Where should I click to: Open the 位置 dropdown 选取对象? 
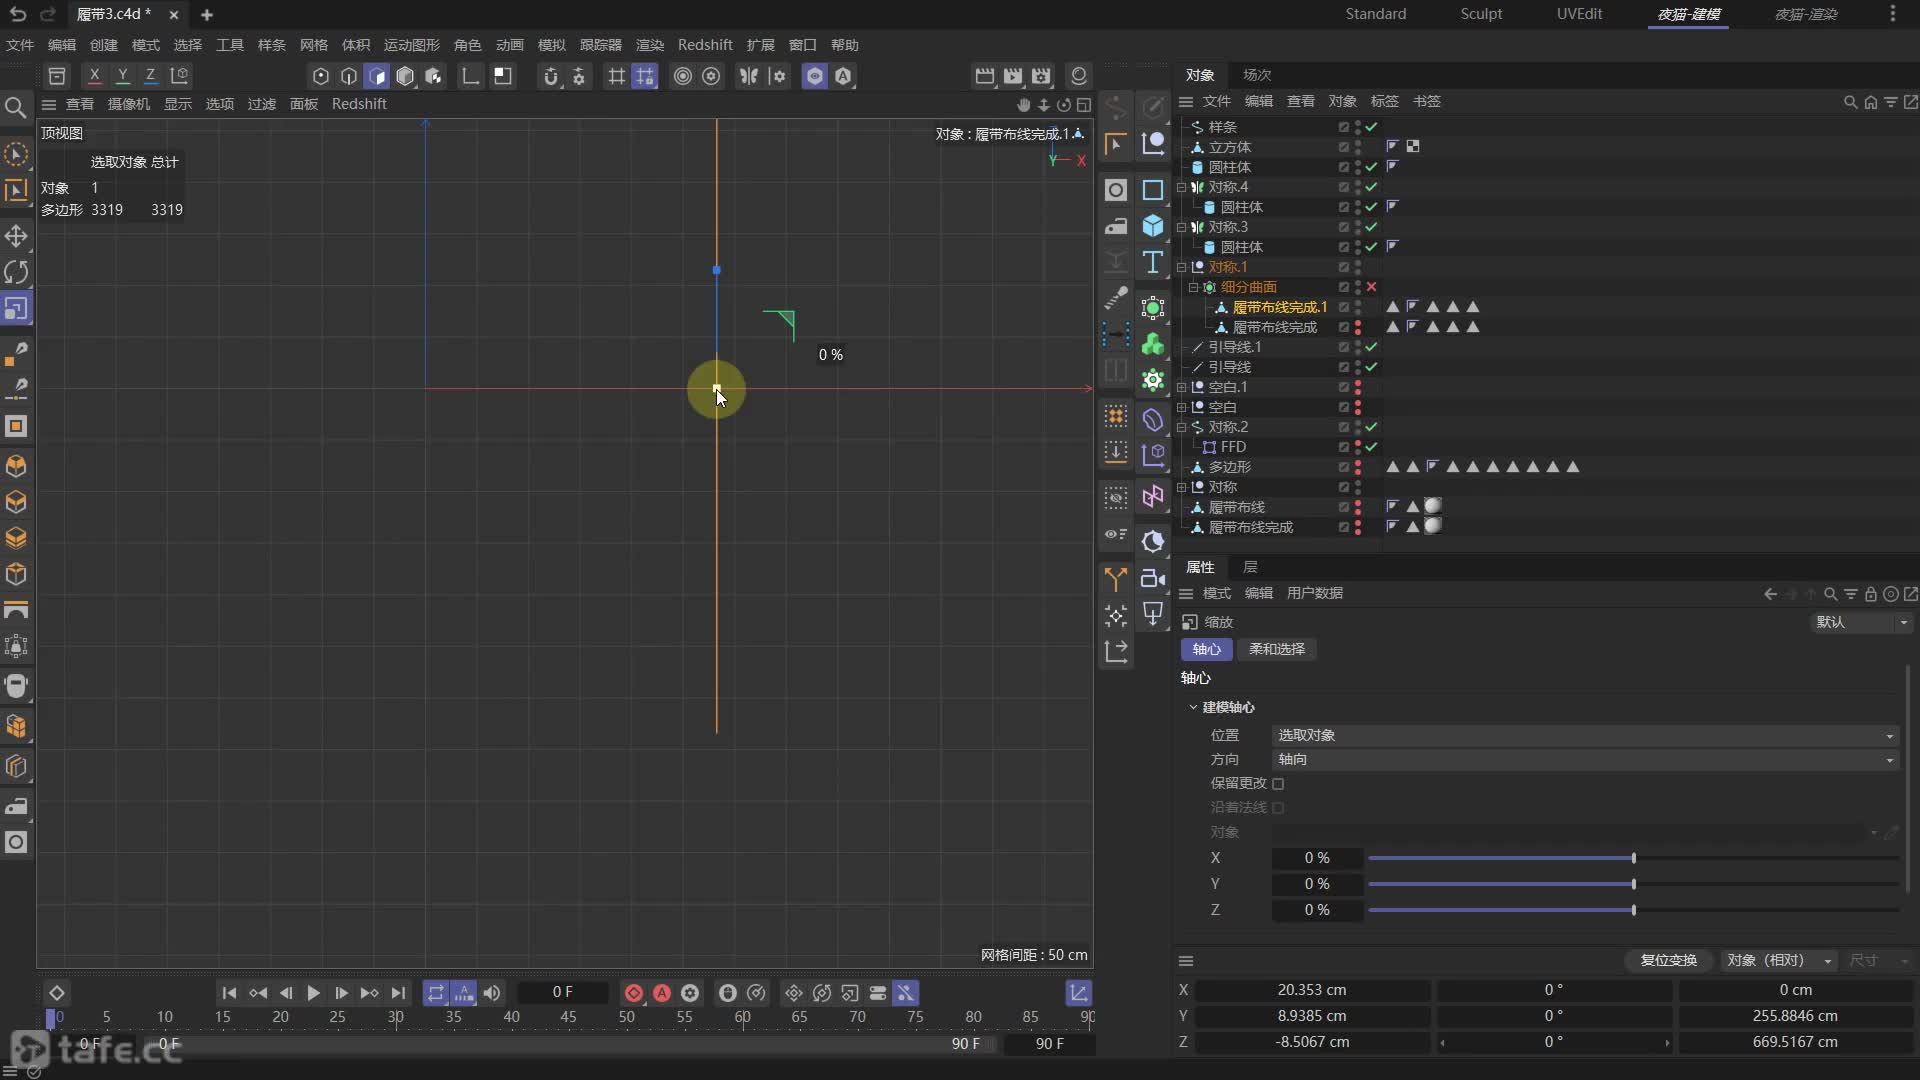1585,736
